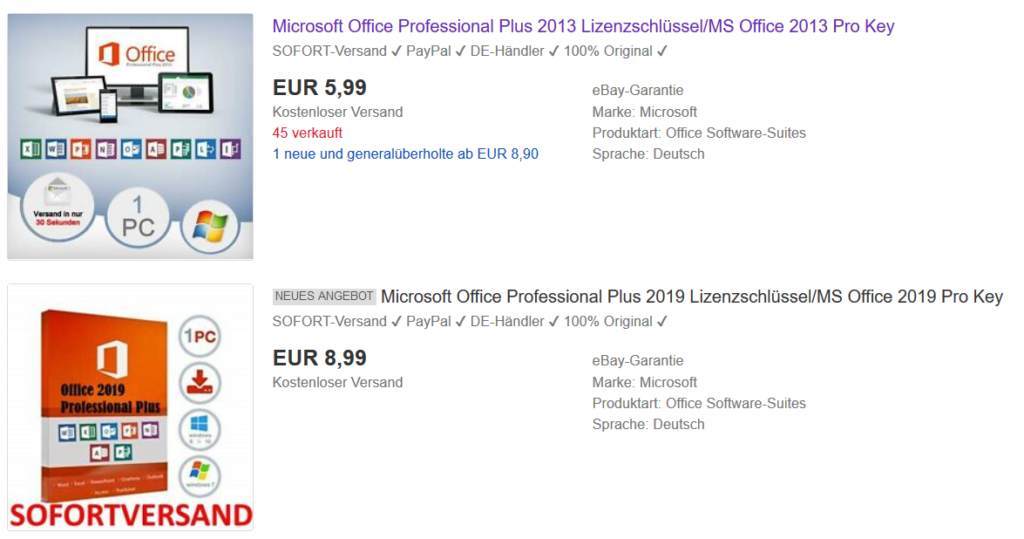Click the orange PowerPoint icon in 2013 image
Viewport: 1024px width, 539px height.
pyautogui.click(x=81, y=150)
